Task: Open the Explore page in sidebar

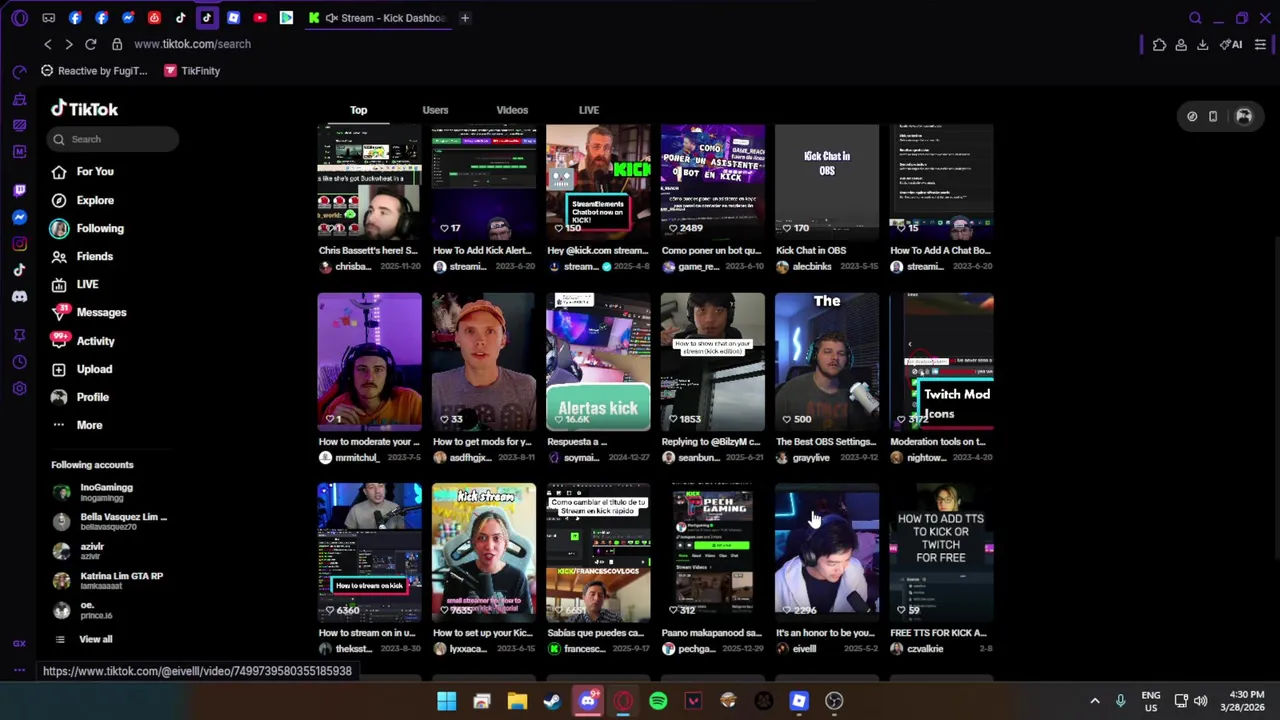Action: pyautogui.click(x=83, y=200)
